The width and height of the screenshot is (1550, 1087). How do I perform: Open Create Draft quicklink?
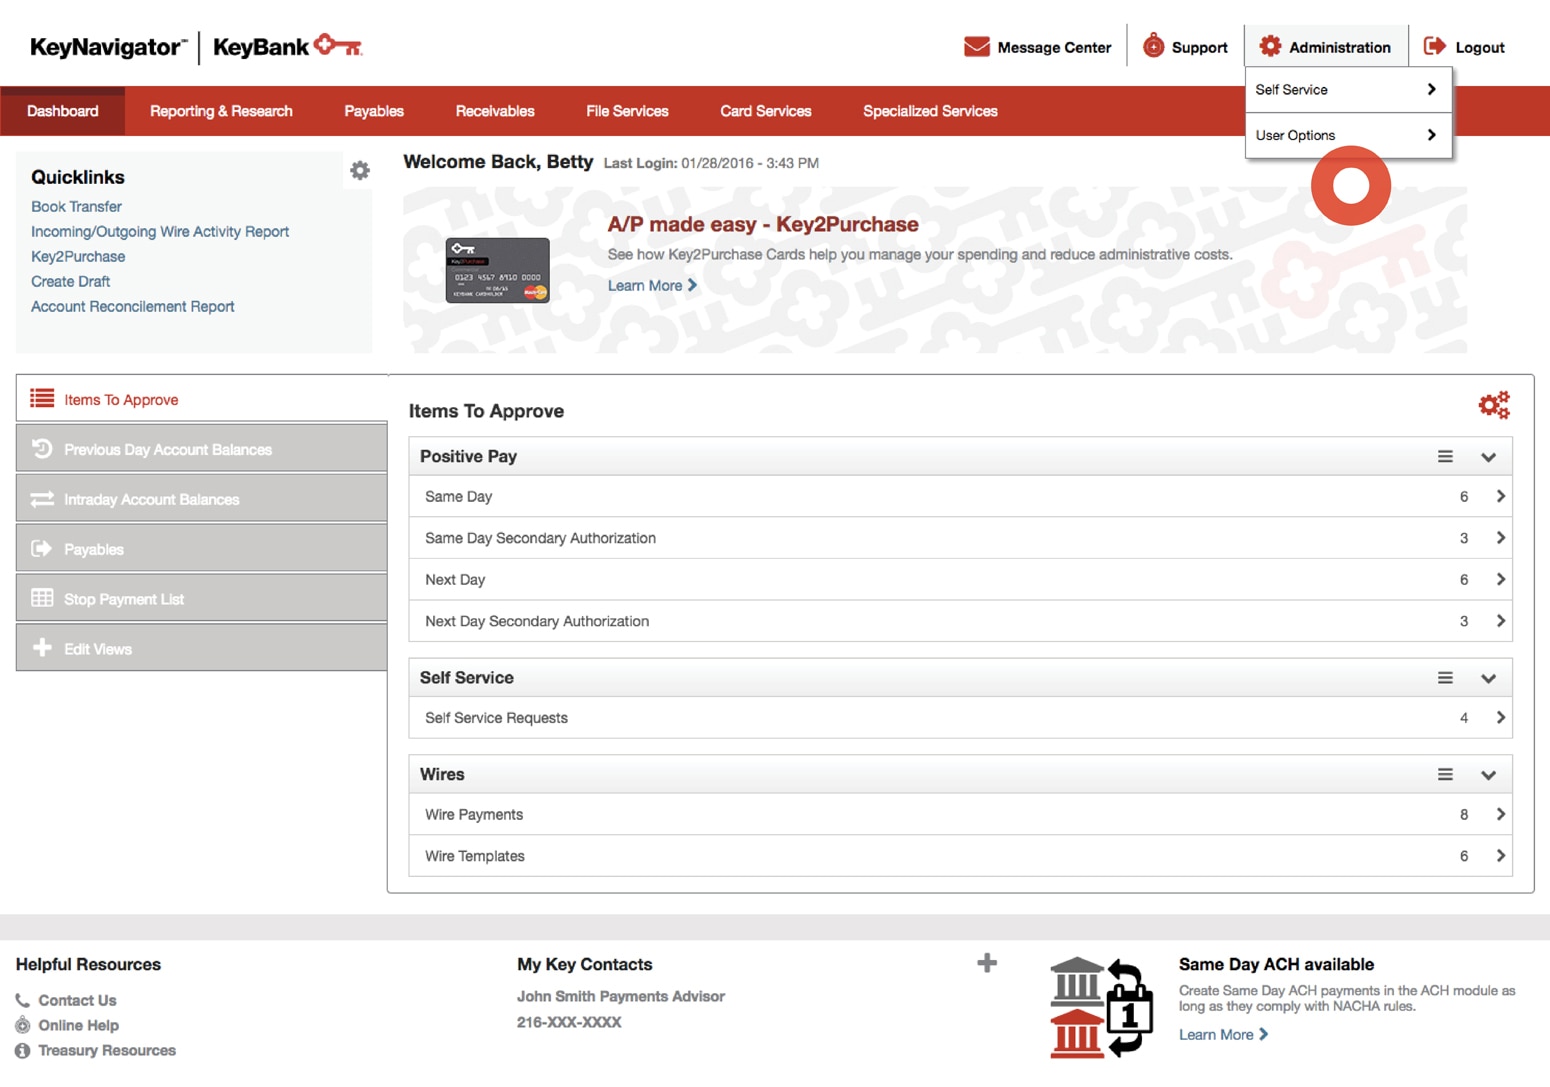point(70,281)
